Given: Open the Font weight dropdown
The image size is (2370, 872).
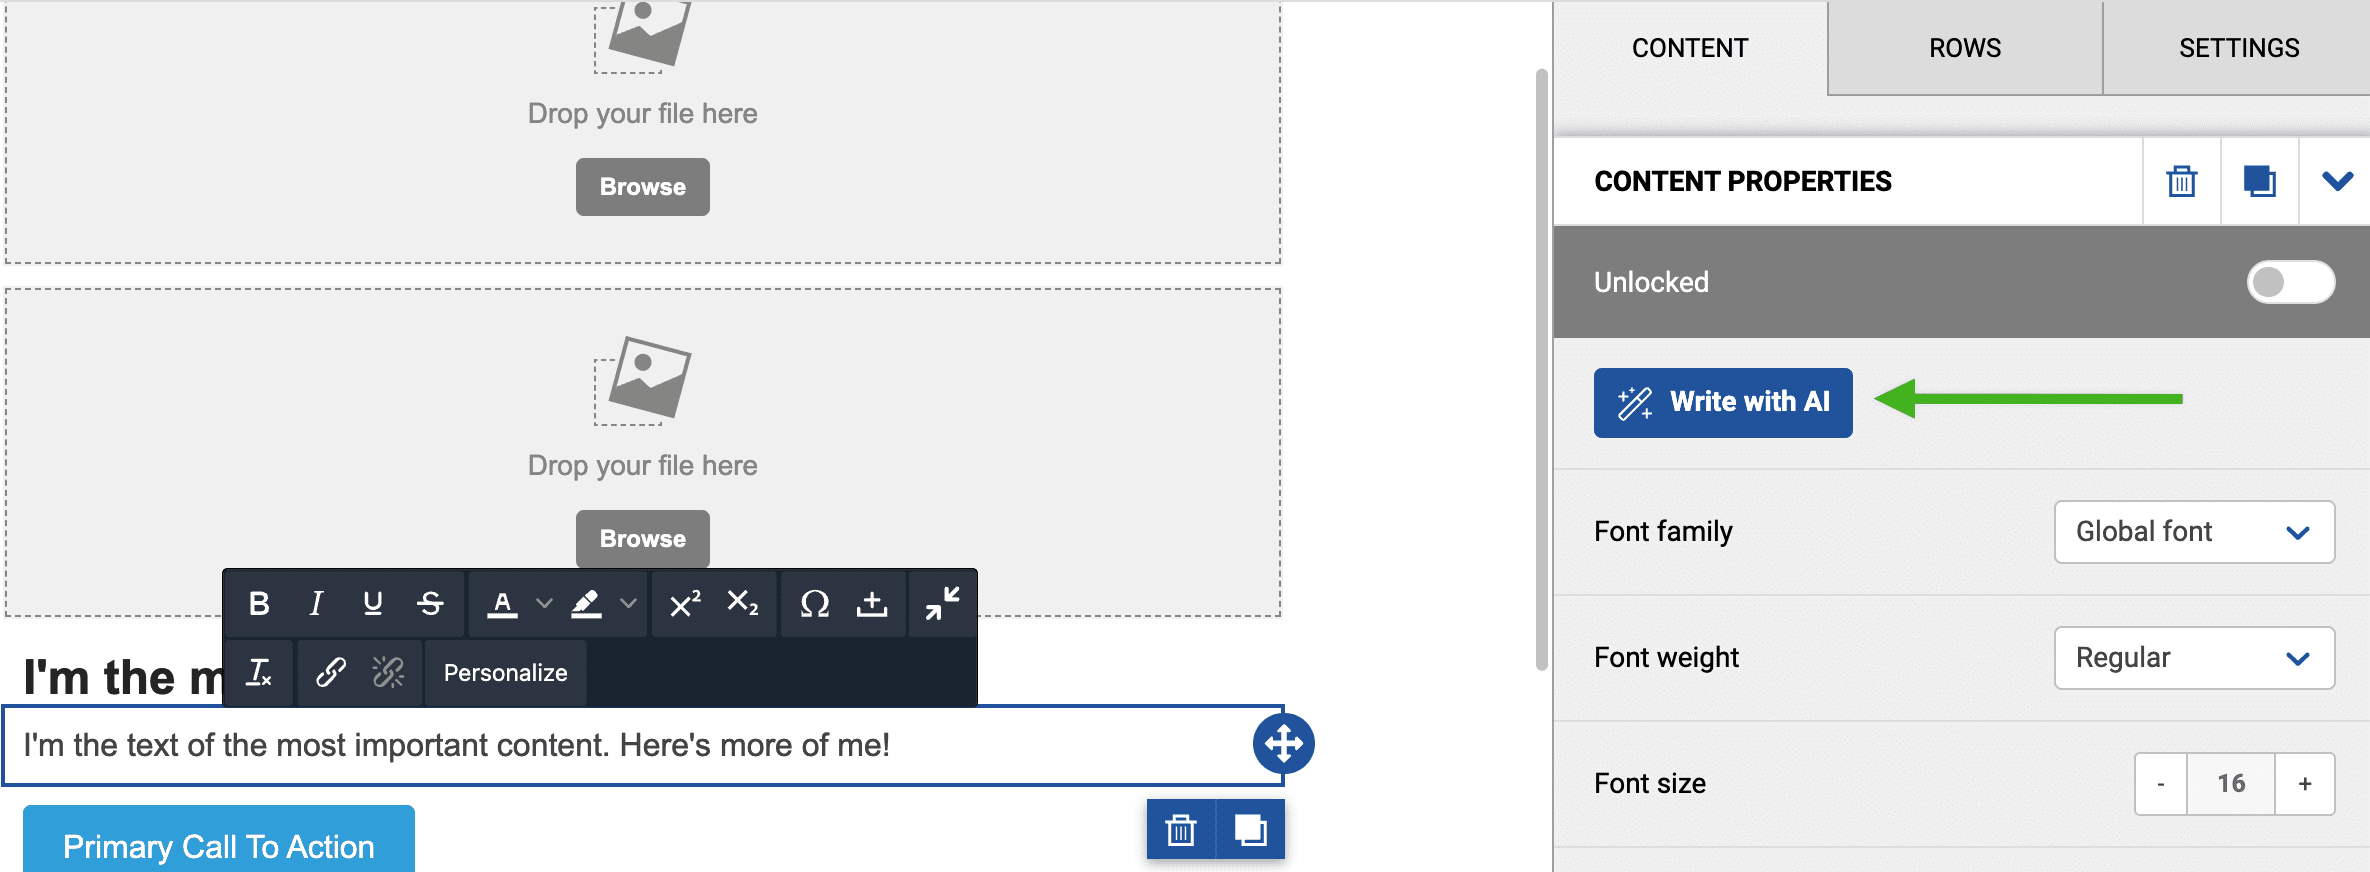Looking at the screenshot, I should click(2194, 658).
